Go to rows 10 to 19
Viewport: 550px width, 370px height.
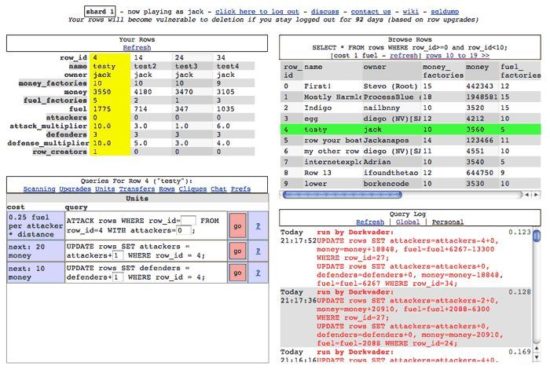[457, 55]
